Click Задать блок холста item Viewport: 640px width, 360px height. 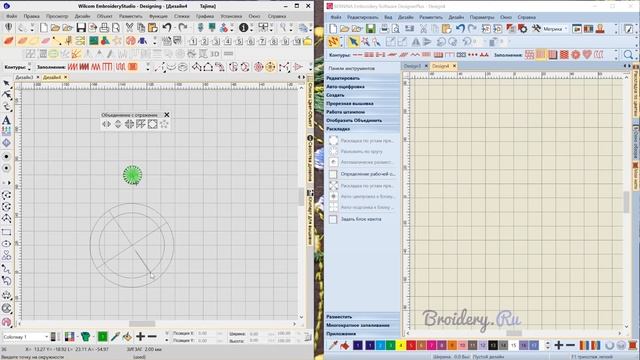click(x=355, y=219)
